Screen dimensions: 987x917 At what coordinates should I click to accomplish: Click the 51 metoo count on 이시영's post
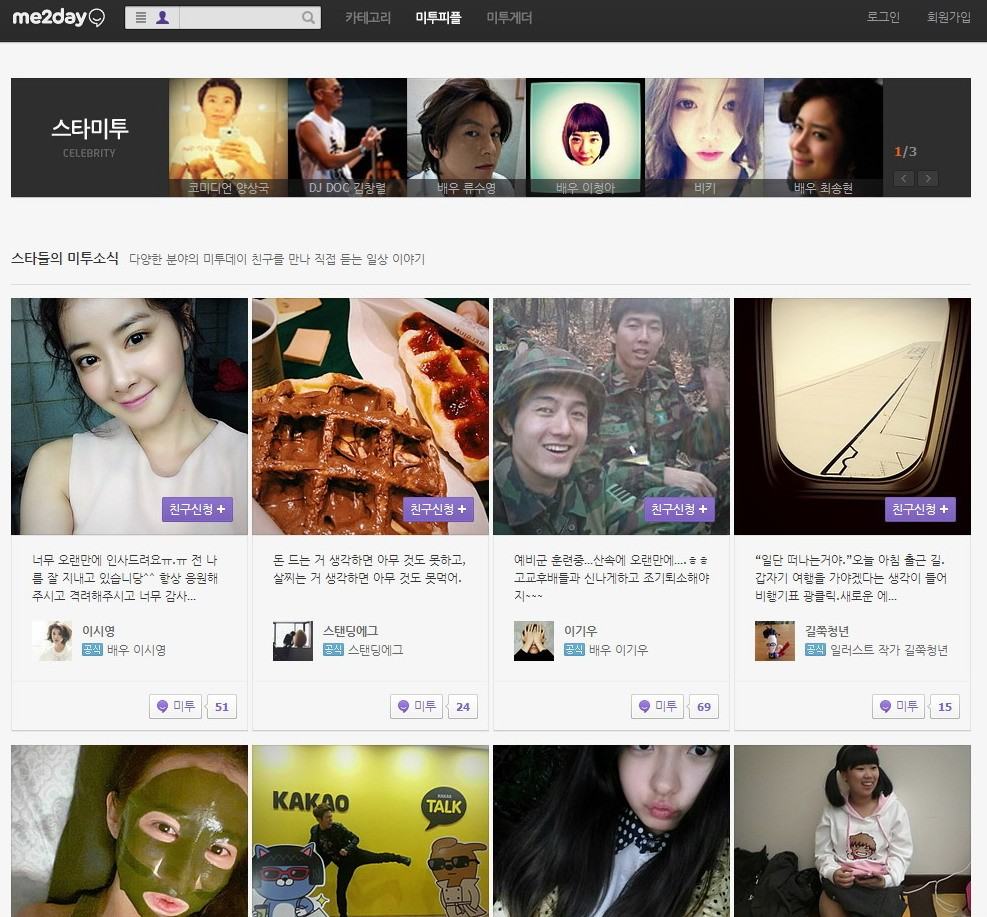(x=222, y=707)
